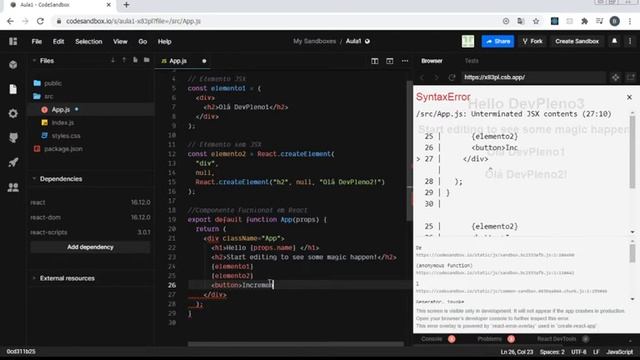Open Live collaboration people icon in sidebar
The image size is (640, 360).
coord(13,187)
